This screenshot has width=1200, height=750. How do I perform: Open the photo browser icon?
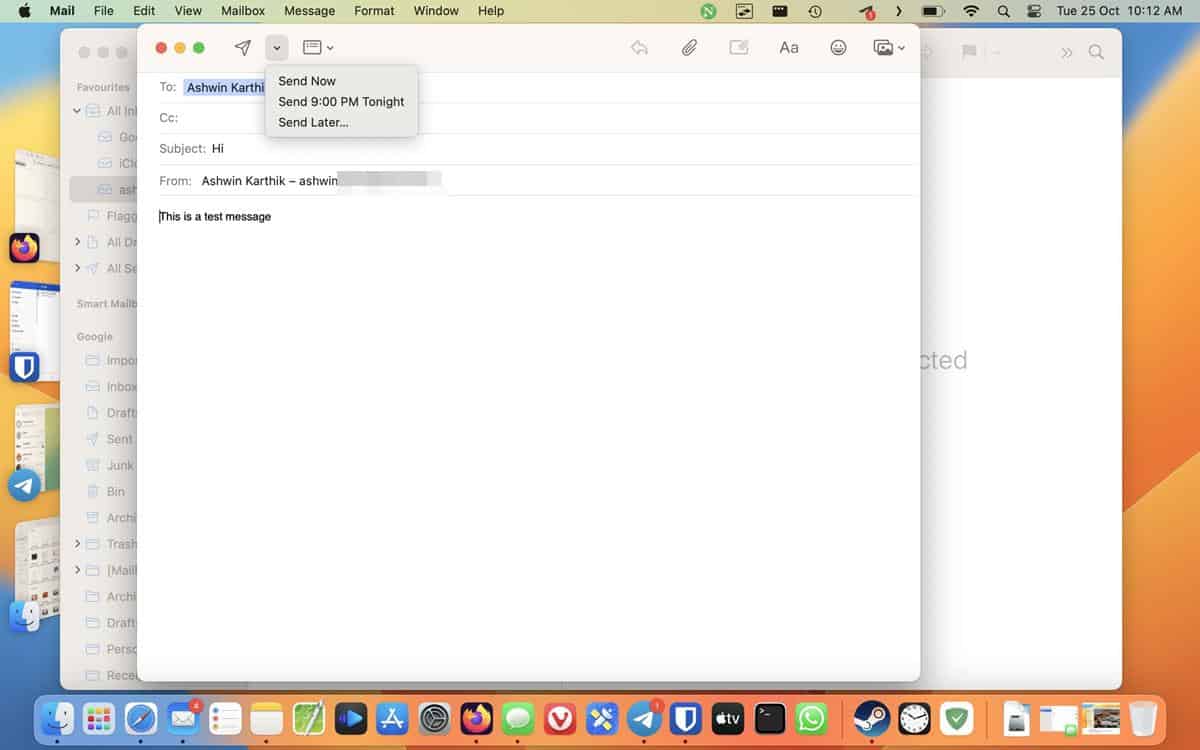click(884, 47)
